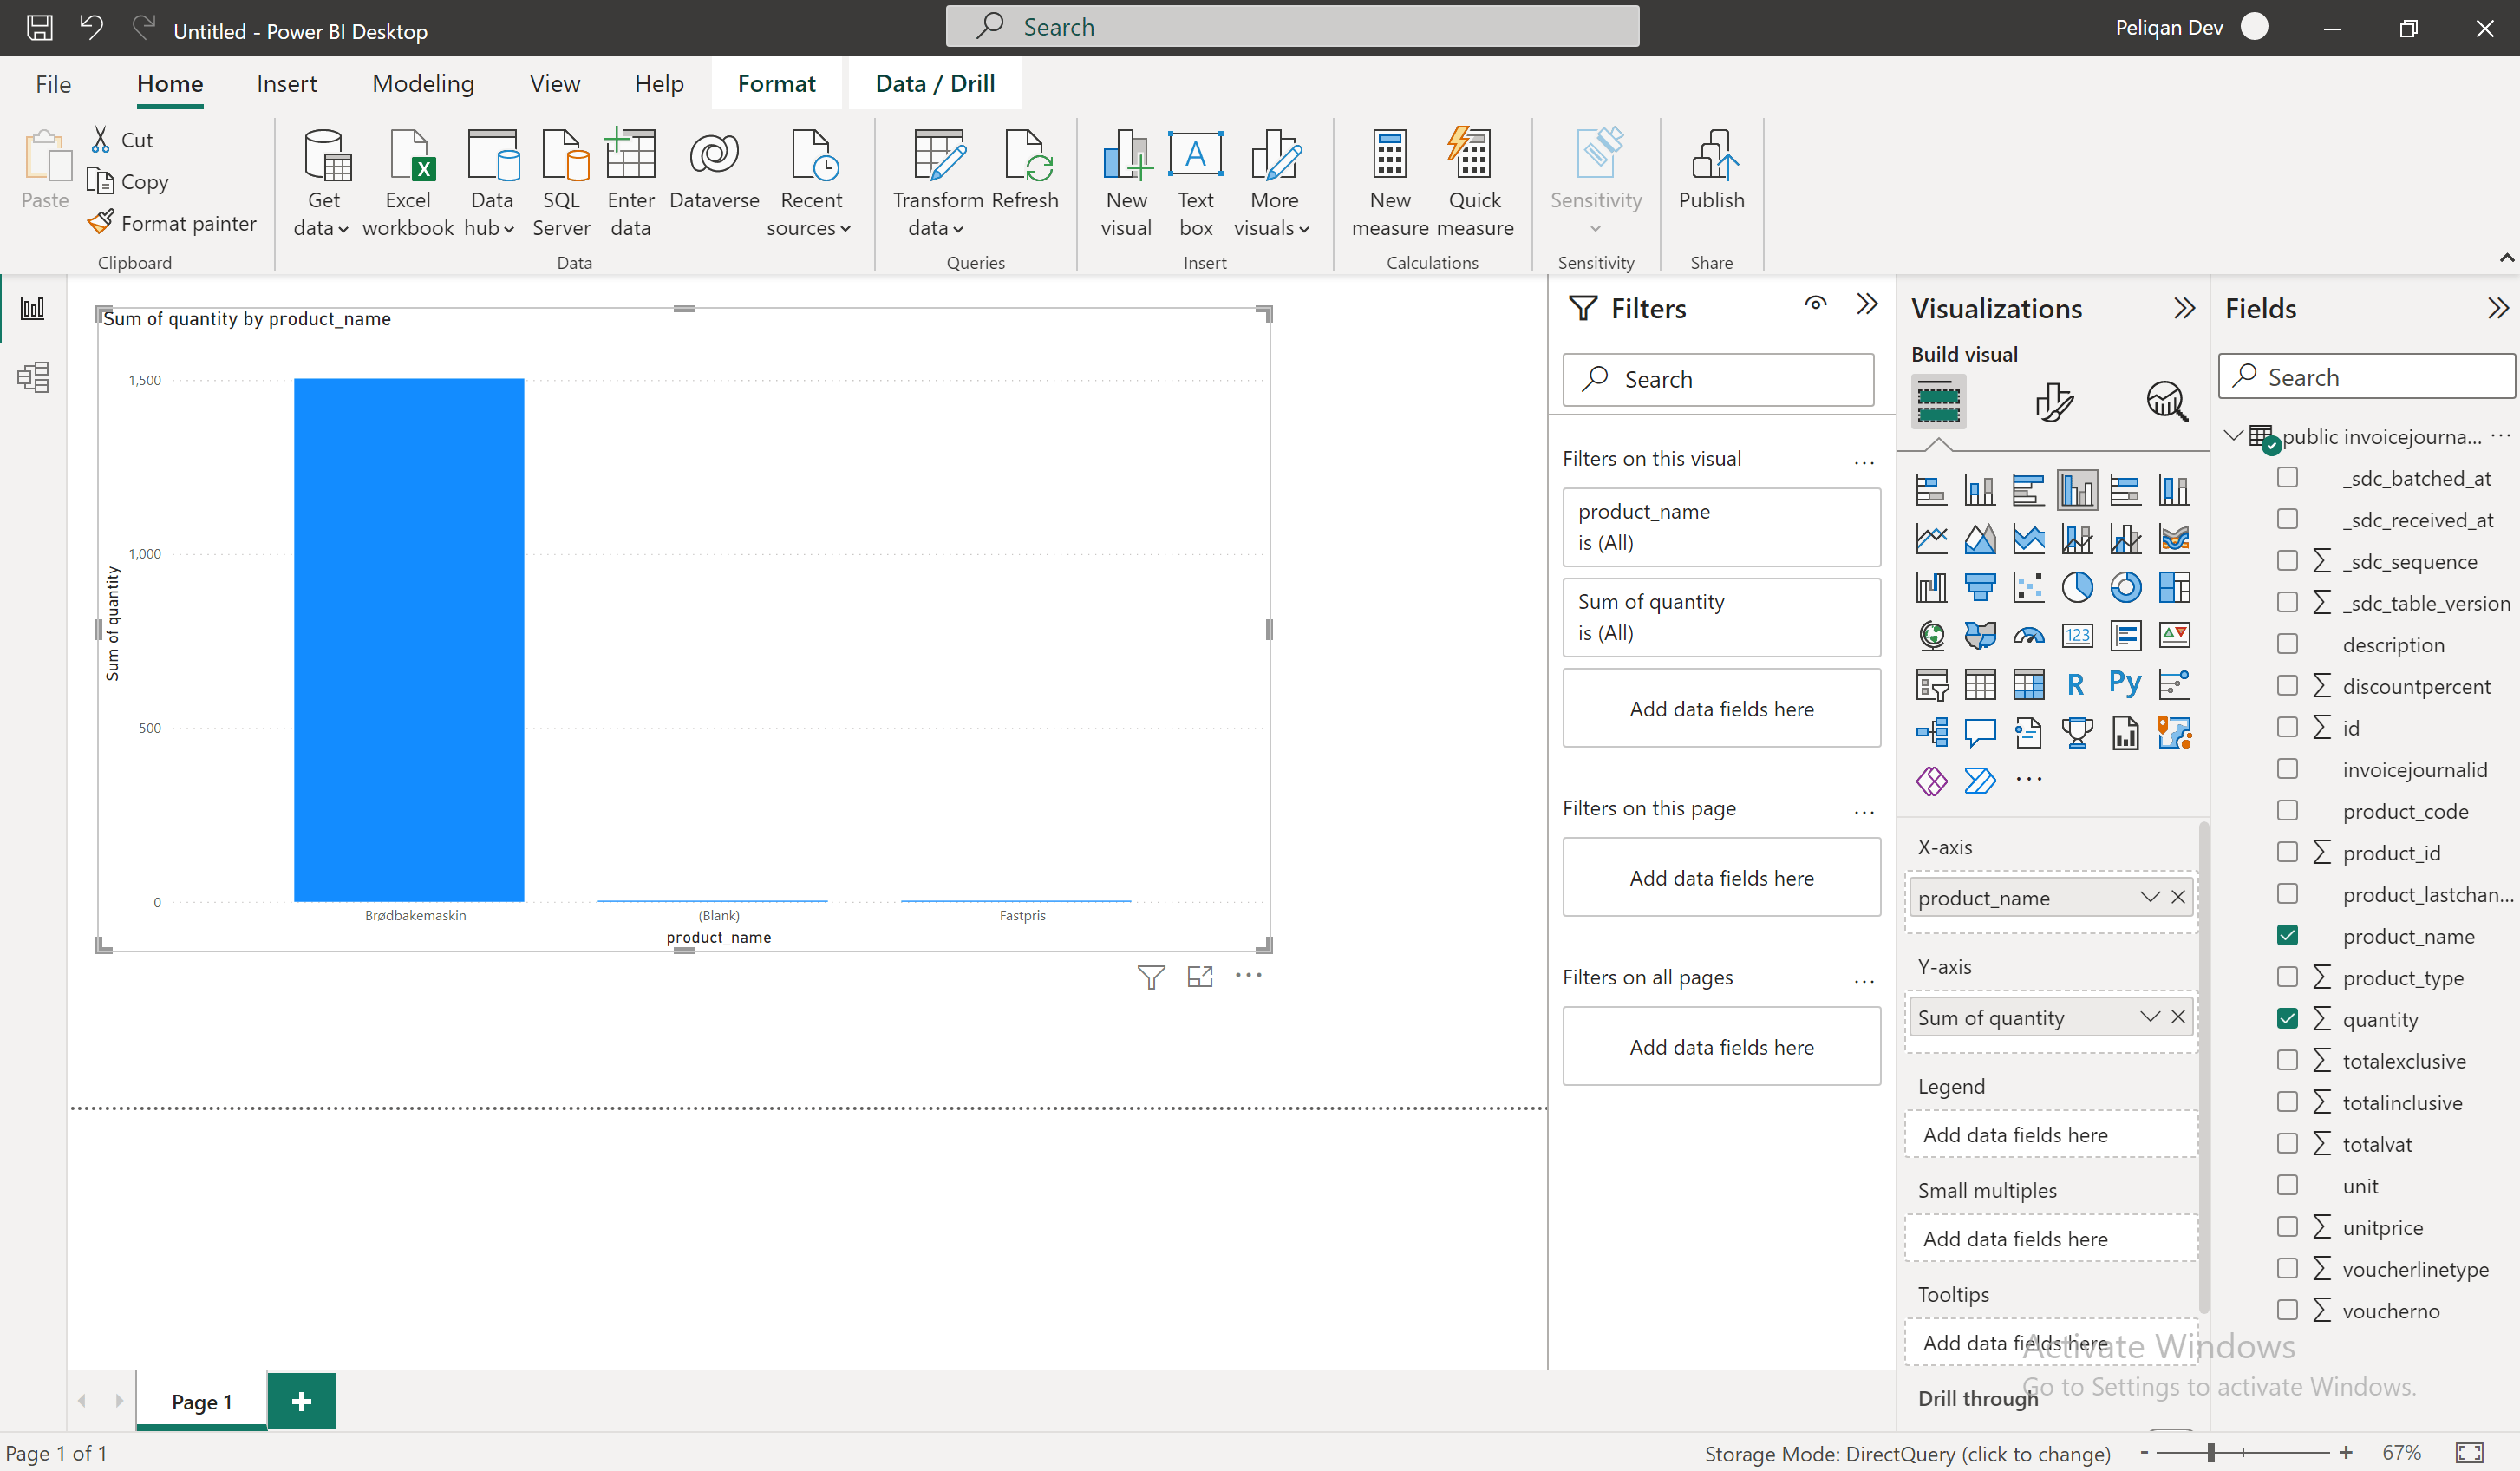The width and height of the screenshot is (2520, 1471).
Task: Add a new report page
Action: 301,1401
